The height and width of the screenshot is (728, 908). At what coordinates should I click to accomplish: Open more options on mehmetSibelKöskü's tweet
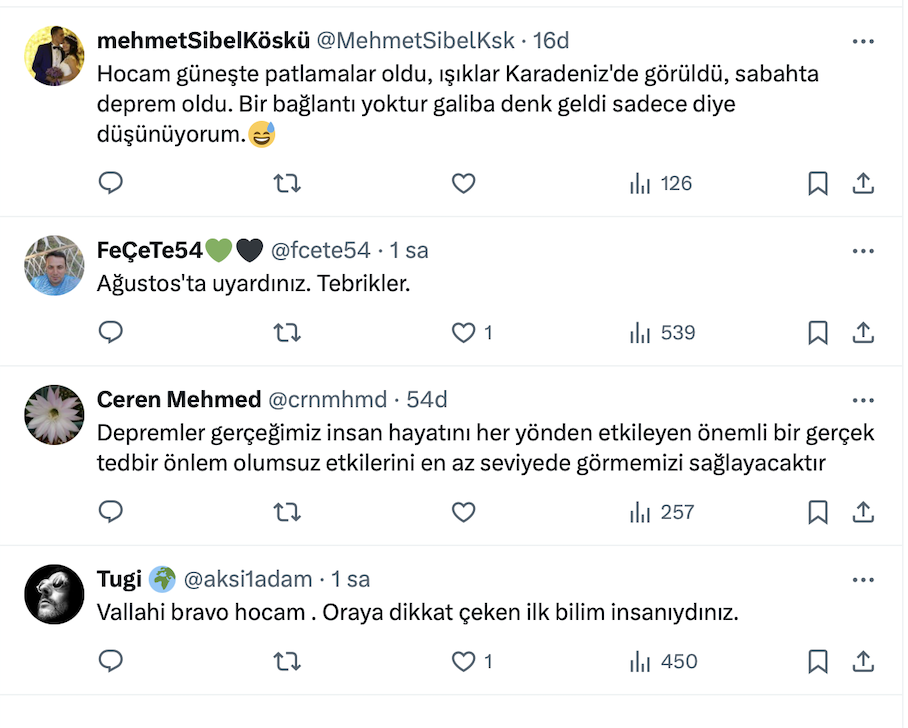pyautogui.click(x=863, y=41)
